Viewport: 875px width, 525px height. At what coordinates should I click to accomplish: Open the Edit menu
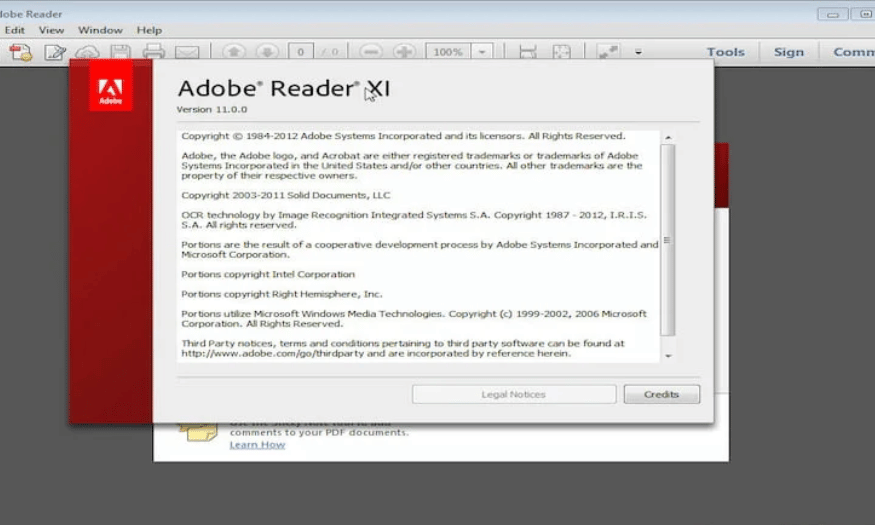coord(15,30)
